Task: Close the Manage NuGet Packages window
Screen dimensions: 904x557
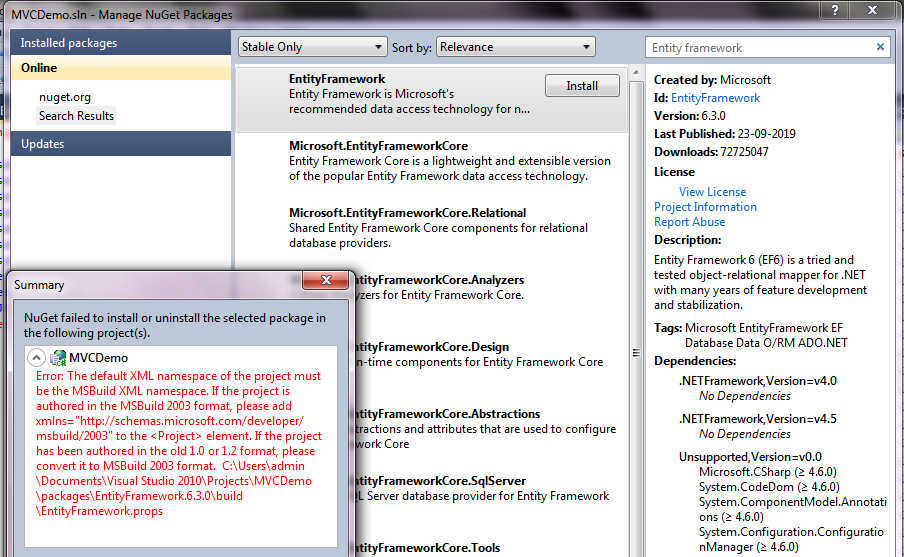Action: click(873, 10)
